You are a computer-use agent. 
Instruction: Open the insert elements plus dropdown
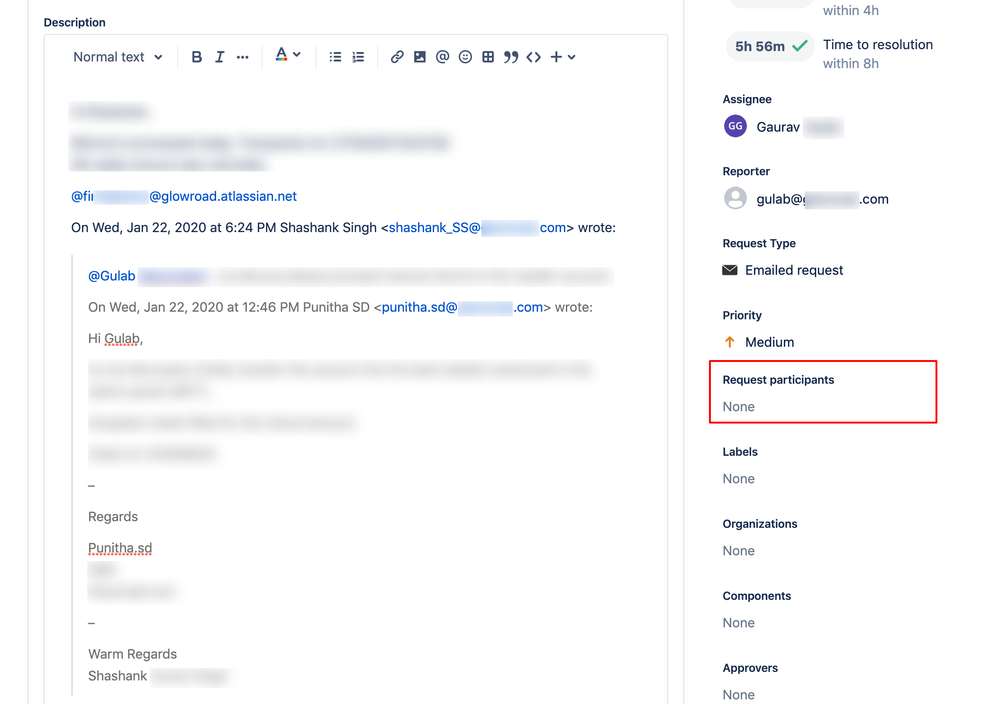[556, 57]
